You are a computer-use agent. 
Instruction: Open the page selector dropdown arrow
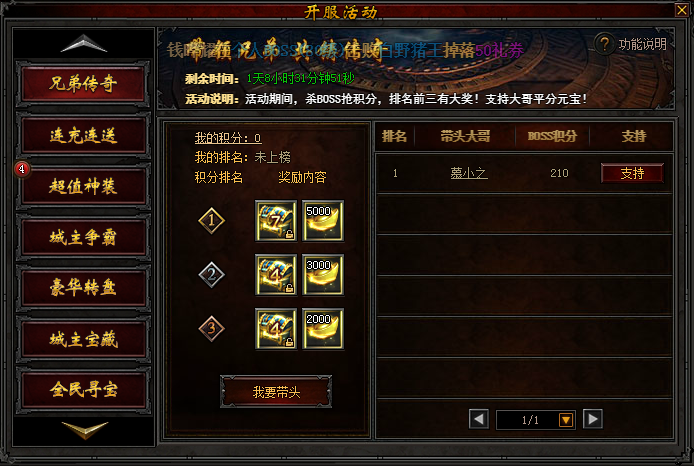(x=566, y=420)
